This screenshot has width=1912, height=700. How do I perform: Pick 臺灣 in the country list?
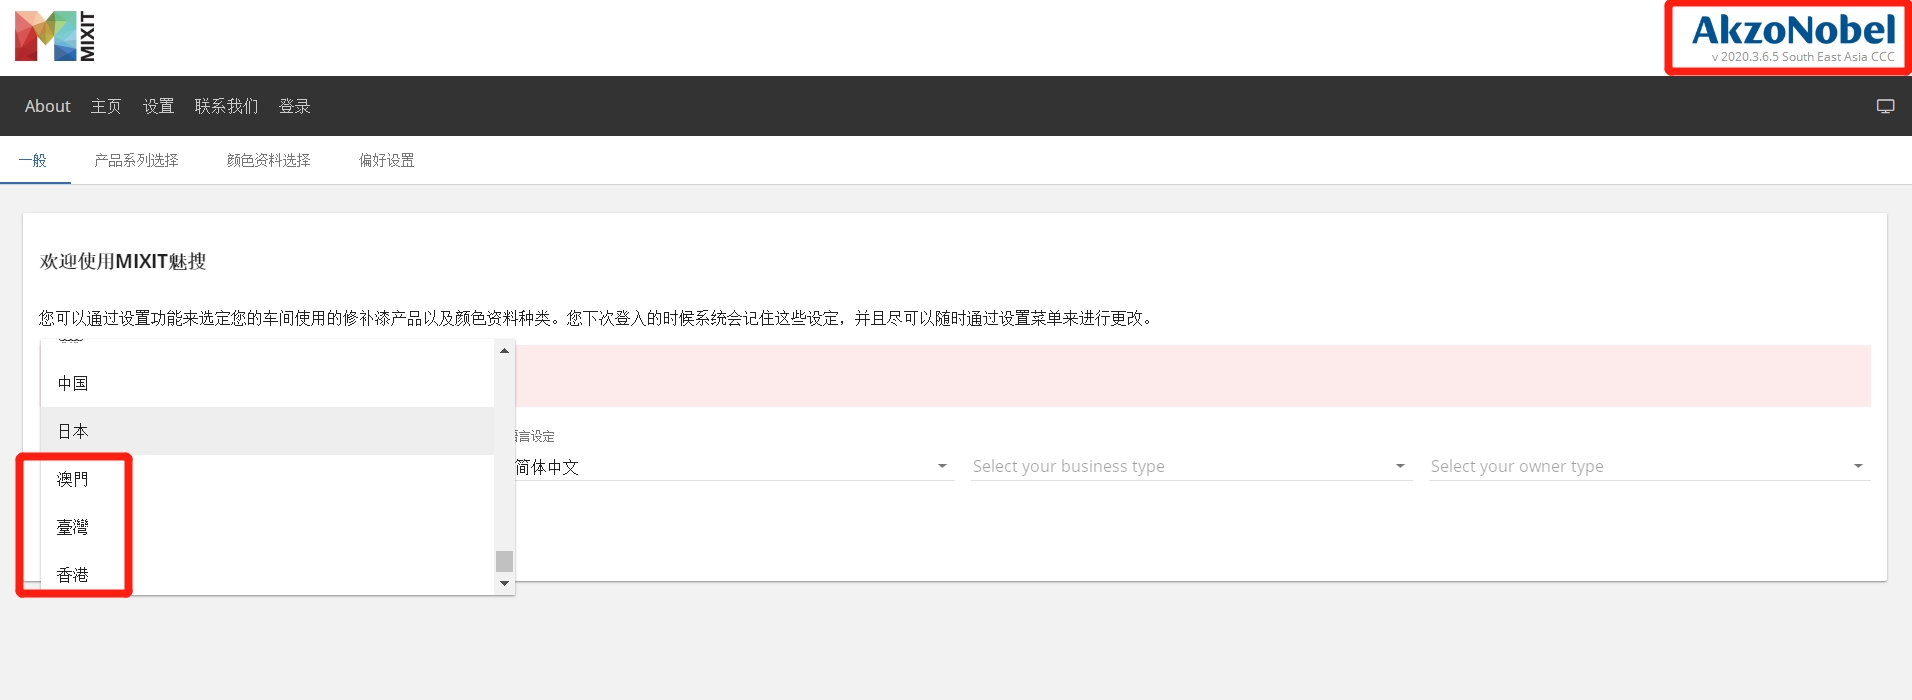(73, 527)
